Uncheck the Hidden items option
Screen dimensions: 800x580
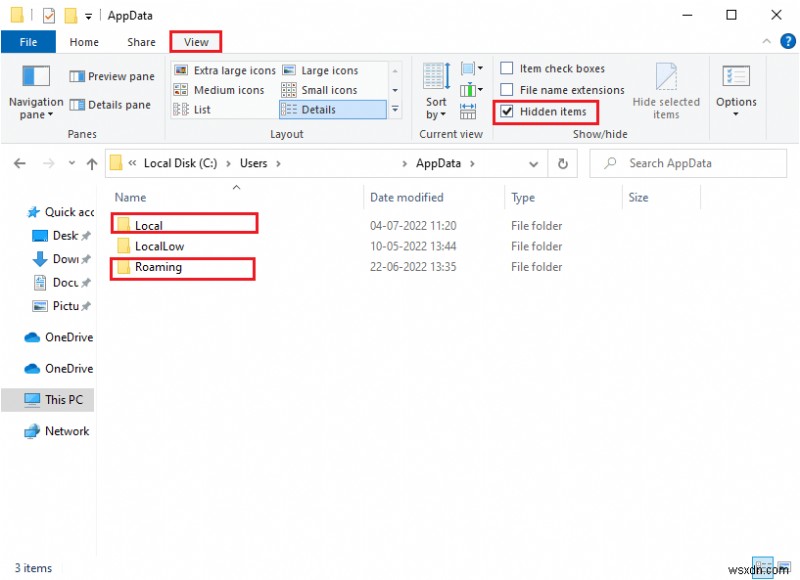click(506, 112)
